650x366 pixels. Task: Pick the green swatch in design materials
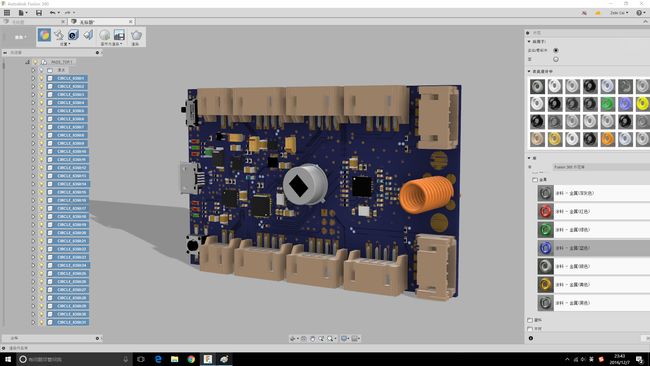[607, 104]
